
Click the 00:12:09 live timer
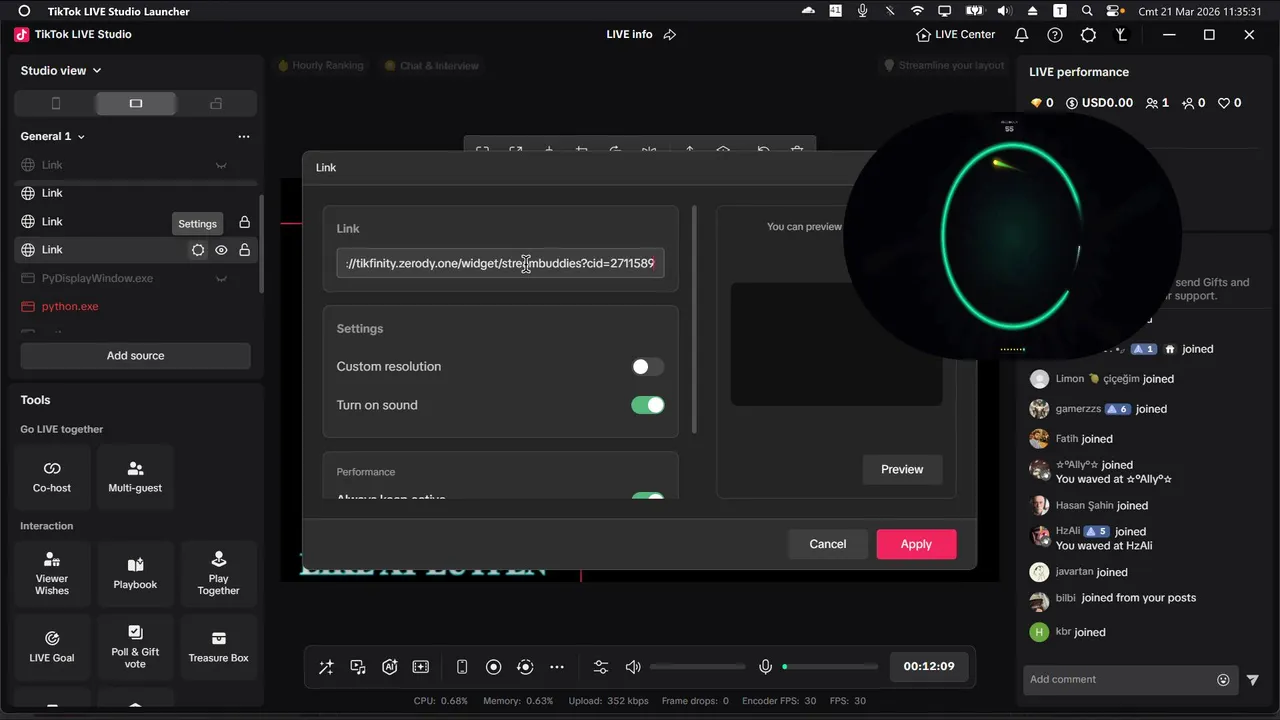(929, 667)
